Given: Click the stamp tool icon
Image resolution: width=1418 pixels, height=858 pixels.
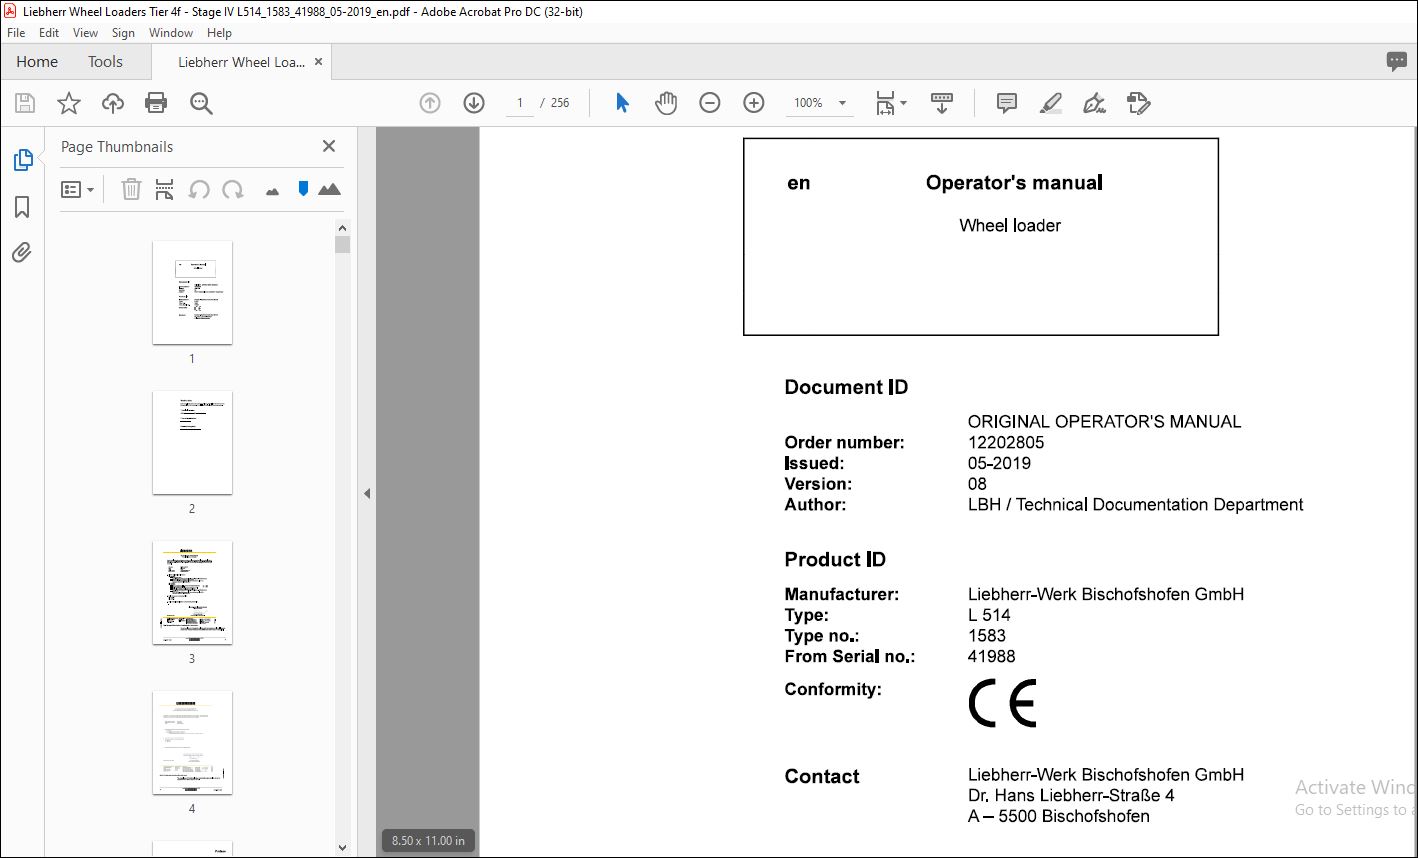Looking at the screenshot, I should [1139, 103].
